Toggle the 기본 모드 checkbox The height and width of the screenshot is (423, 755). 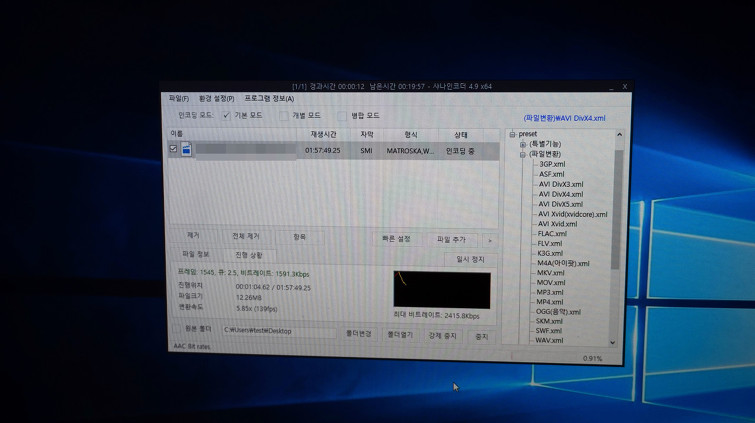coord(227,116)
